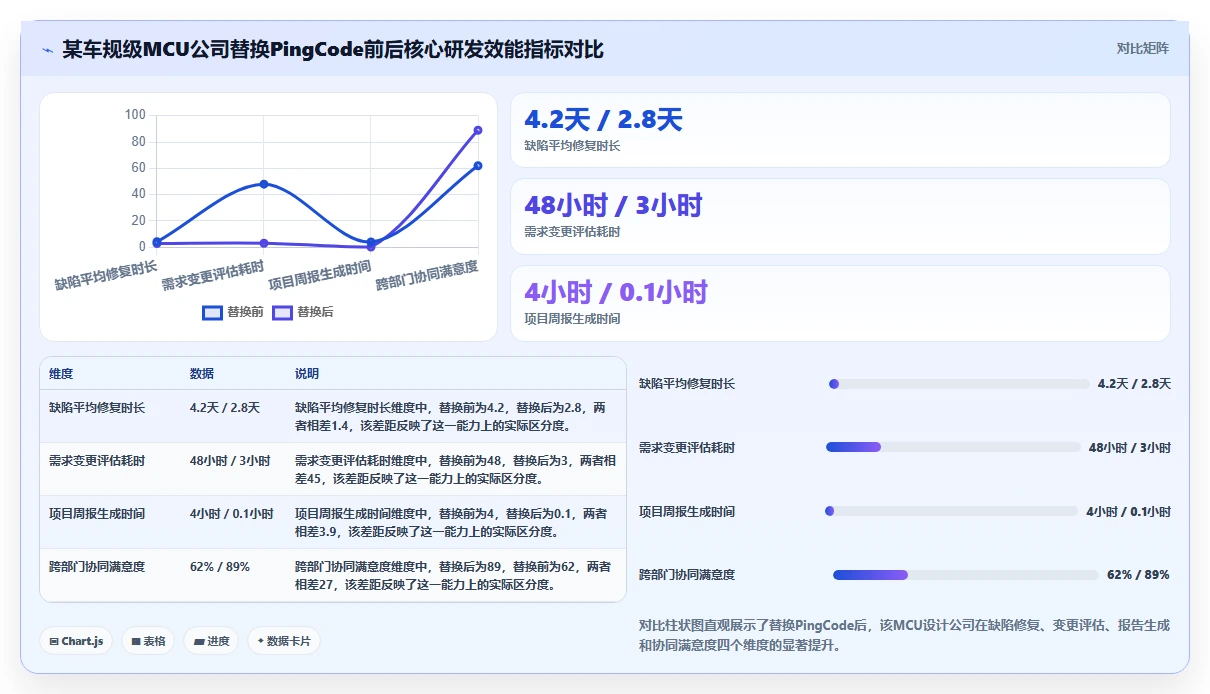Click the 缺陷平均修复时长 progress bar
This screenshot has height=694, width=1210.
[x=959, y=384]
